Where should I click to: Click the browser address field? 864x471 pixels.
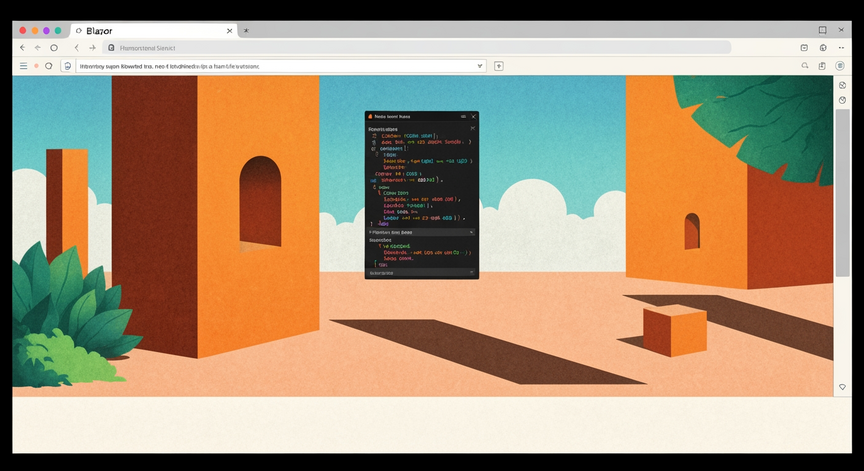click(418, 48)
